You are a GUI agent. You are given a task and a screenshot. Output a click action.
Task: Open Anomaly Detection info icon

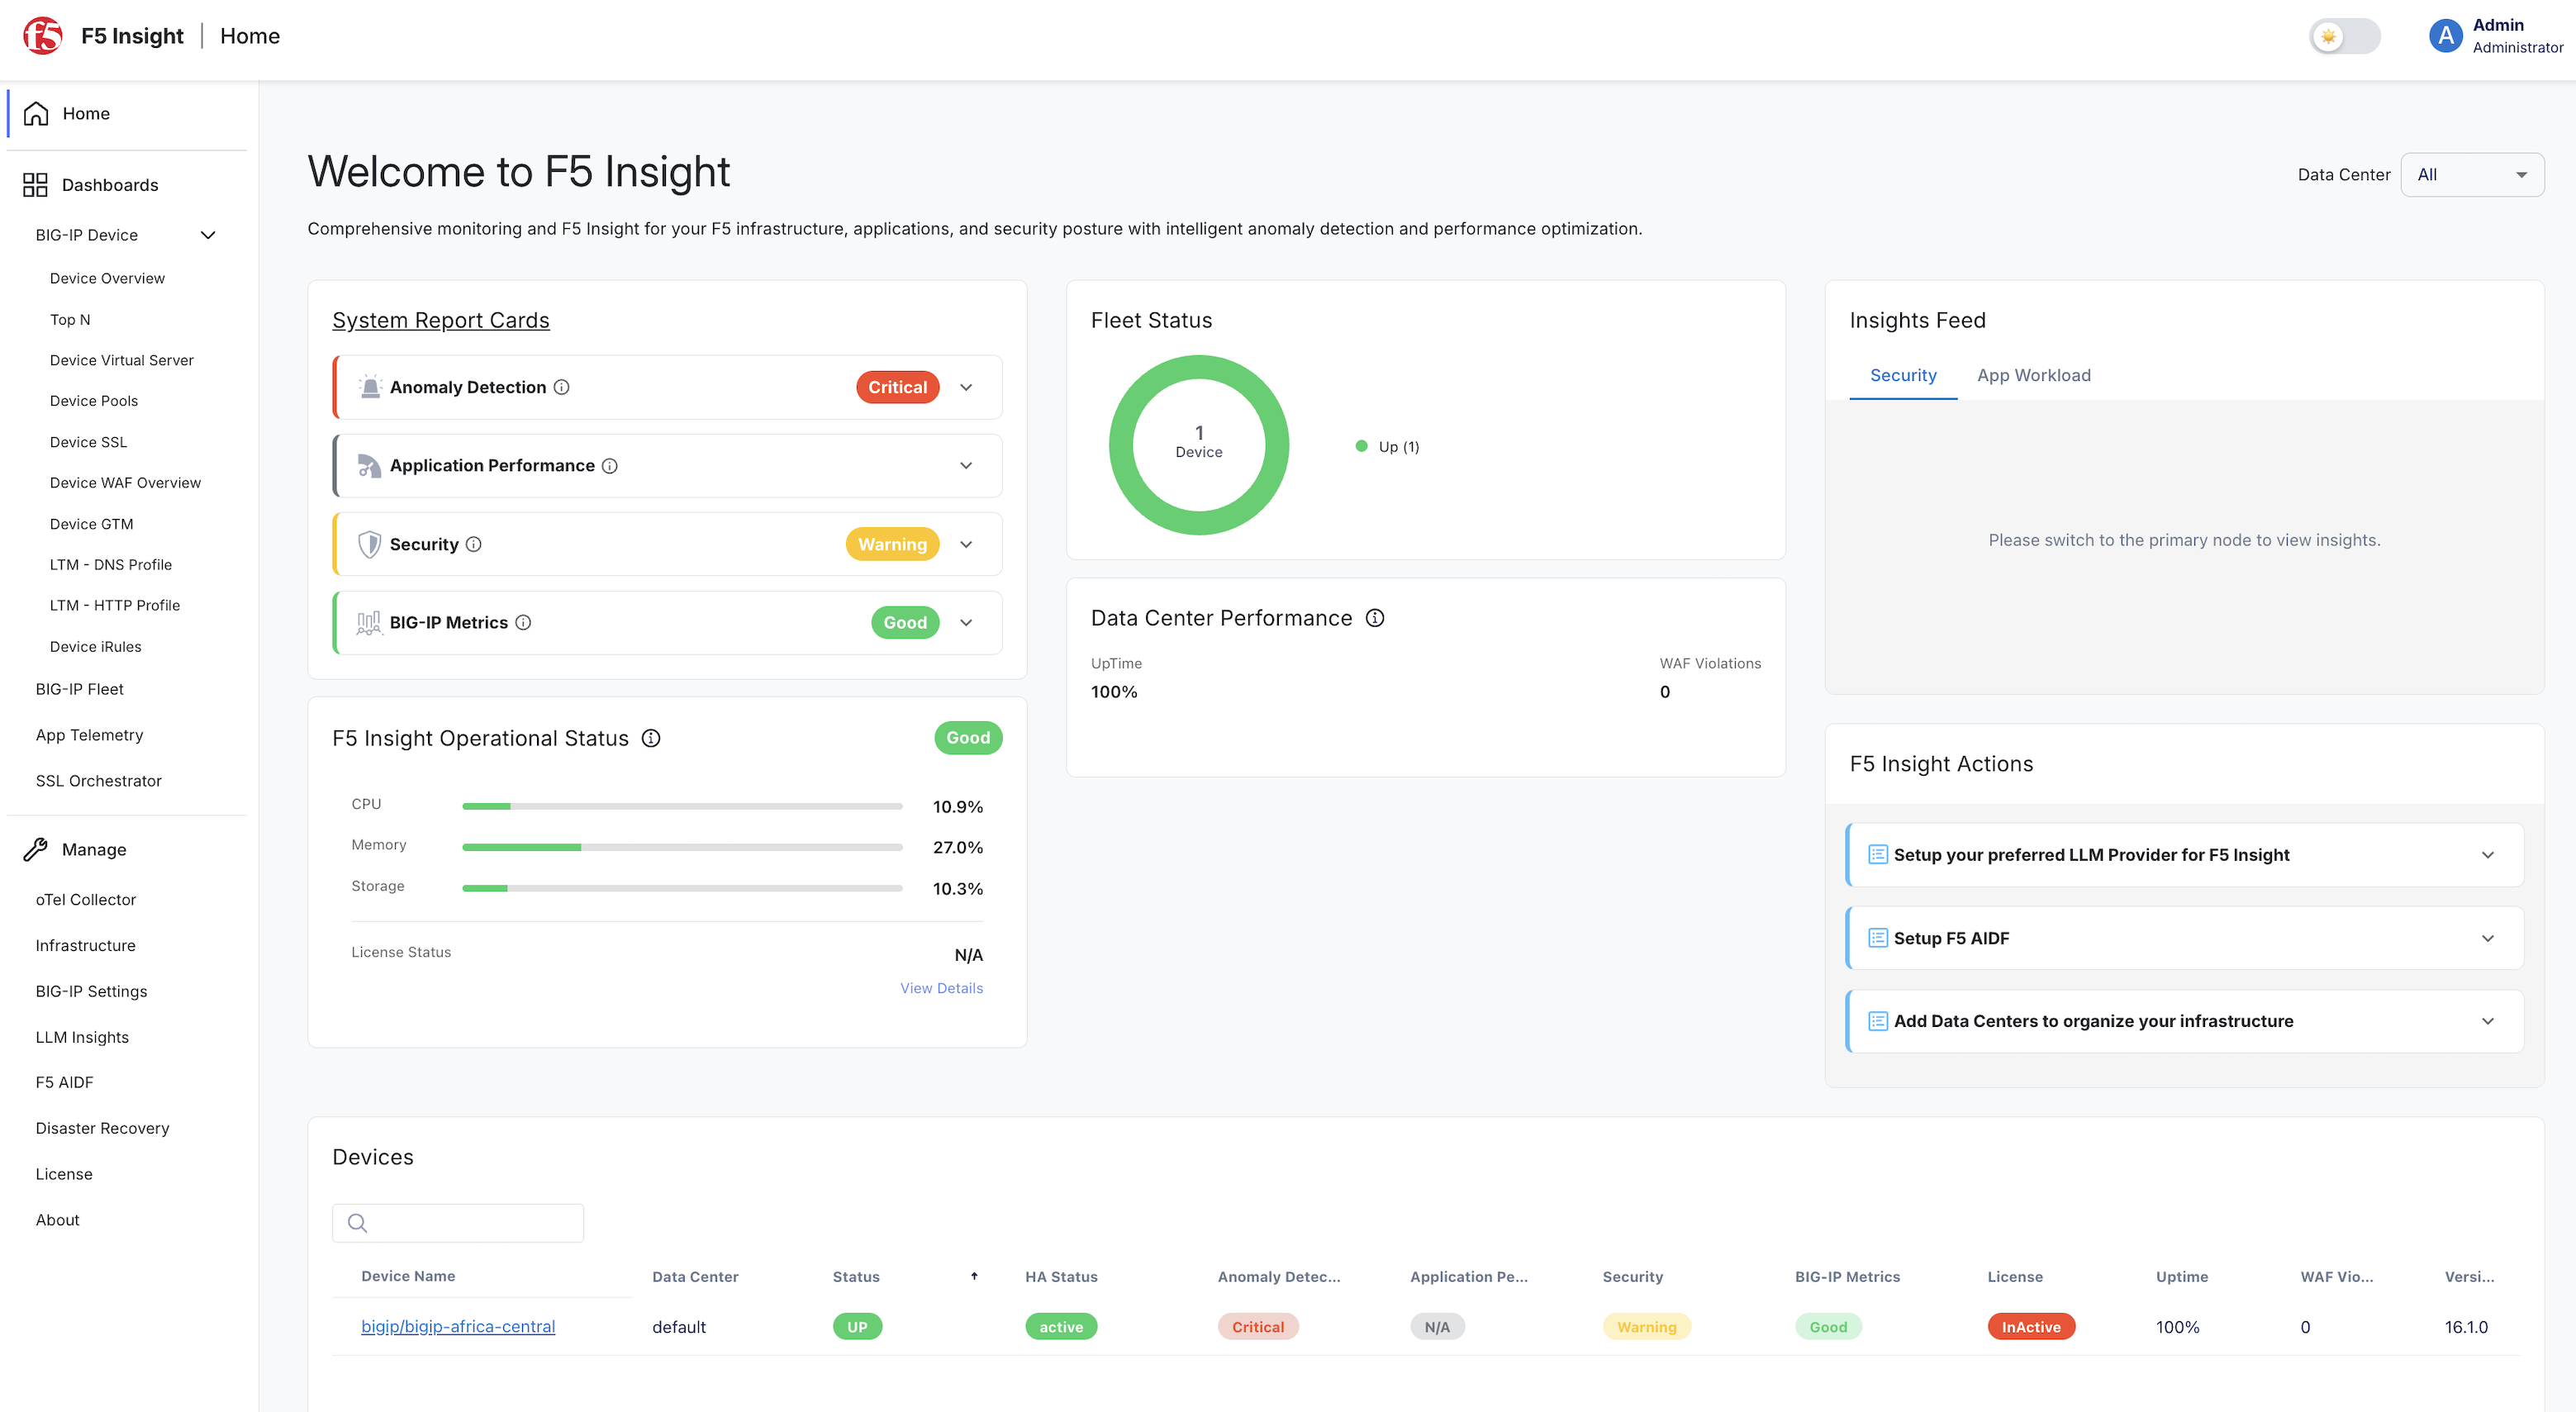[562, 387]
